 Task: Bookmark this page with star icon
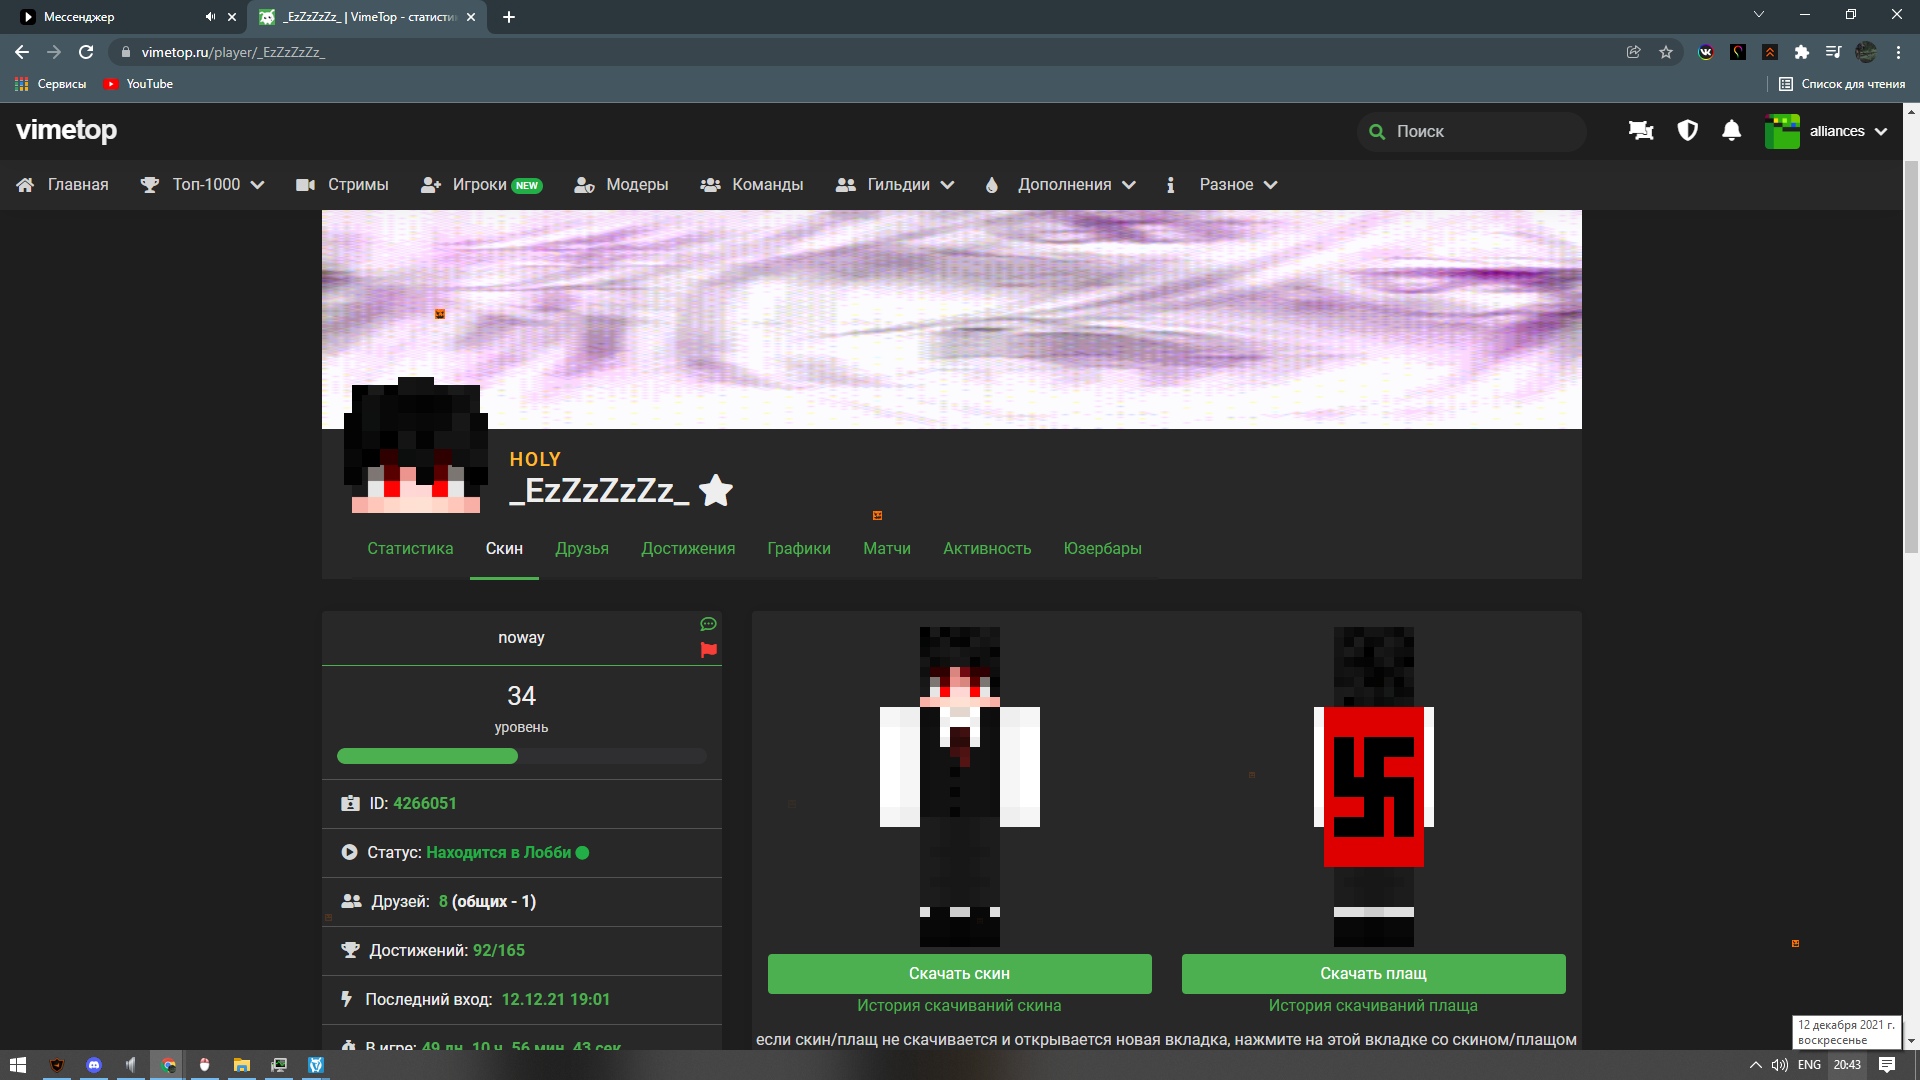click(1666, 52)
